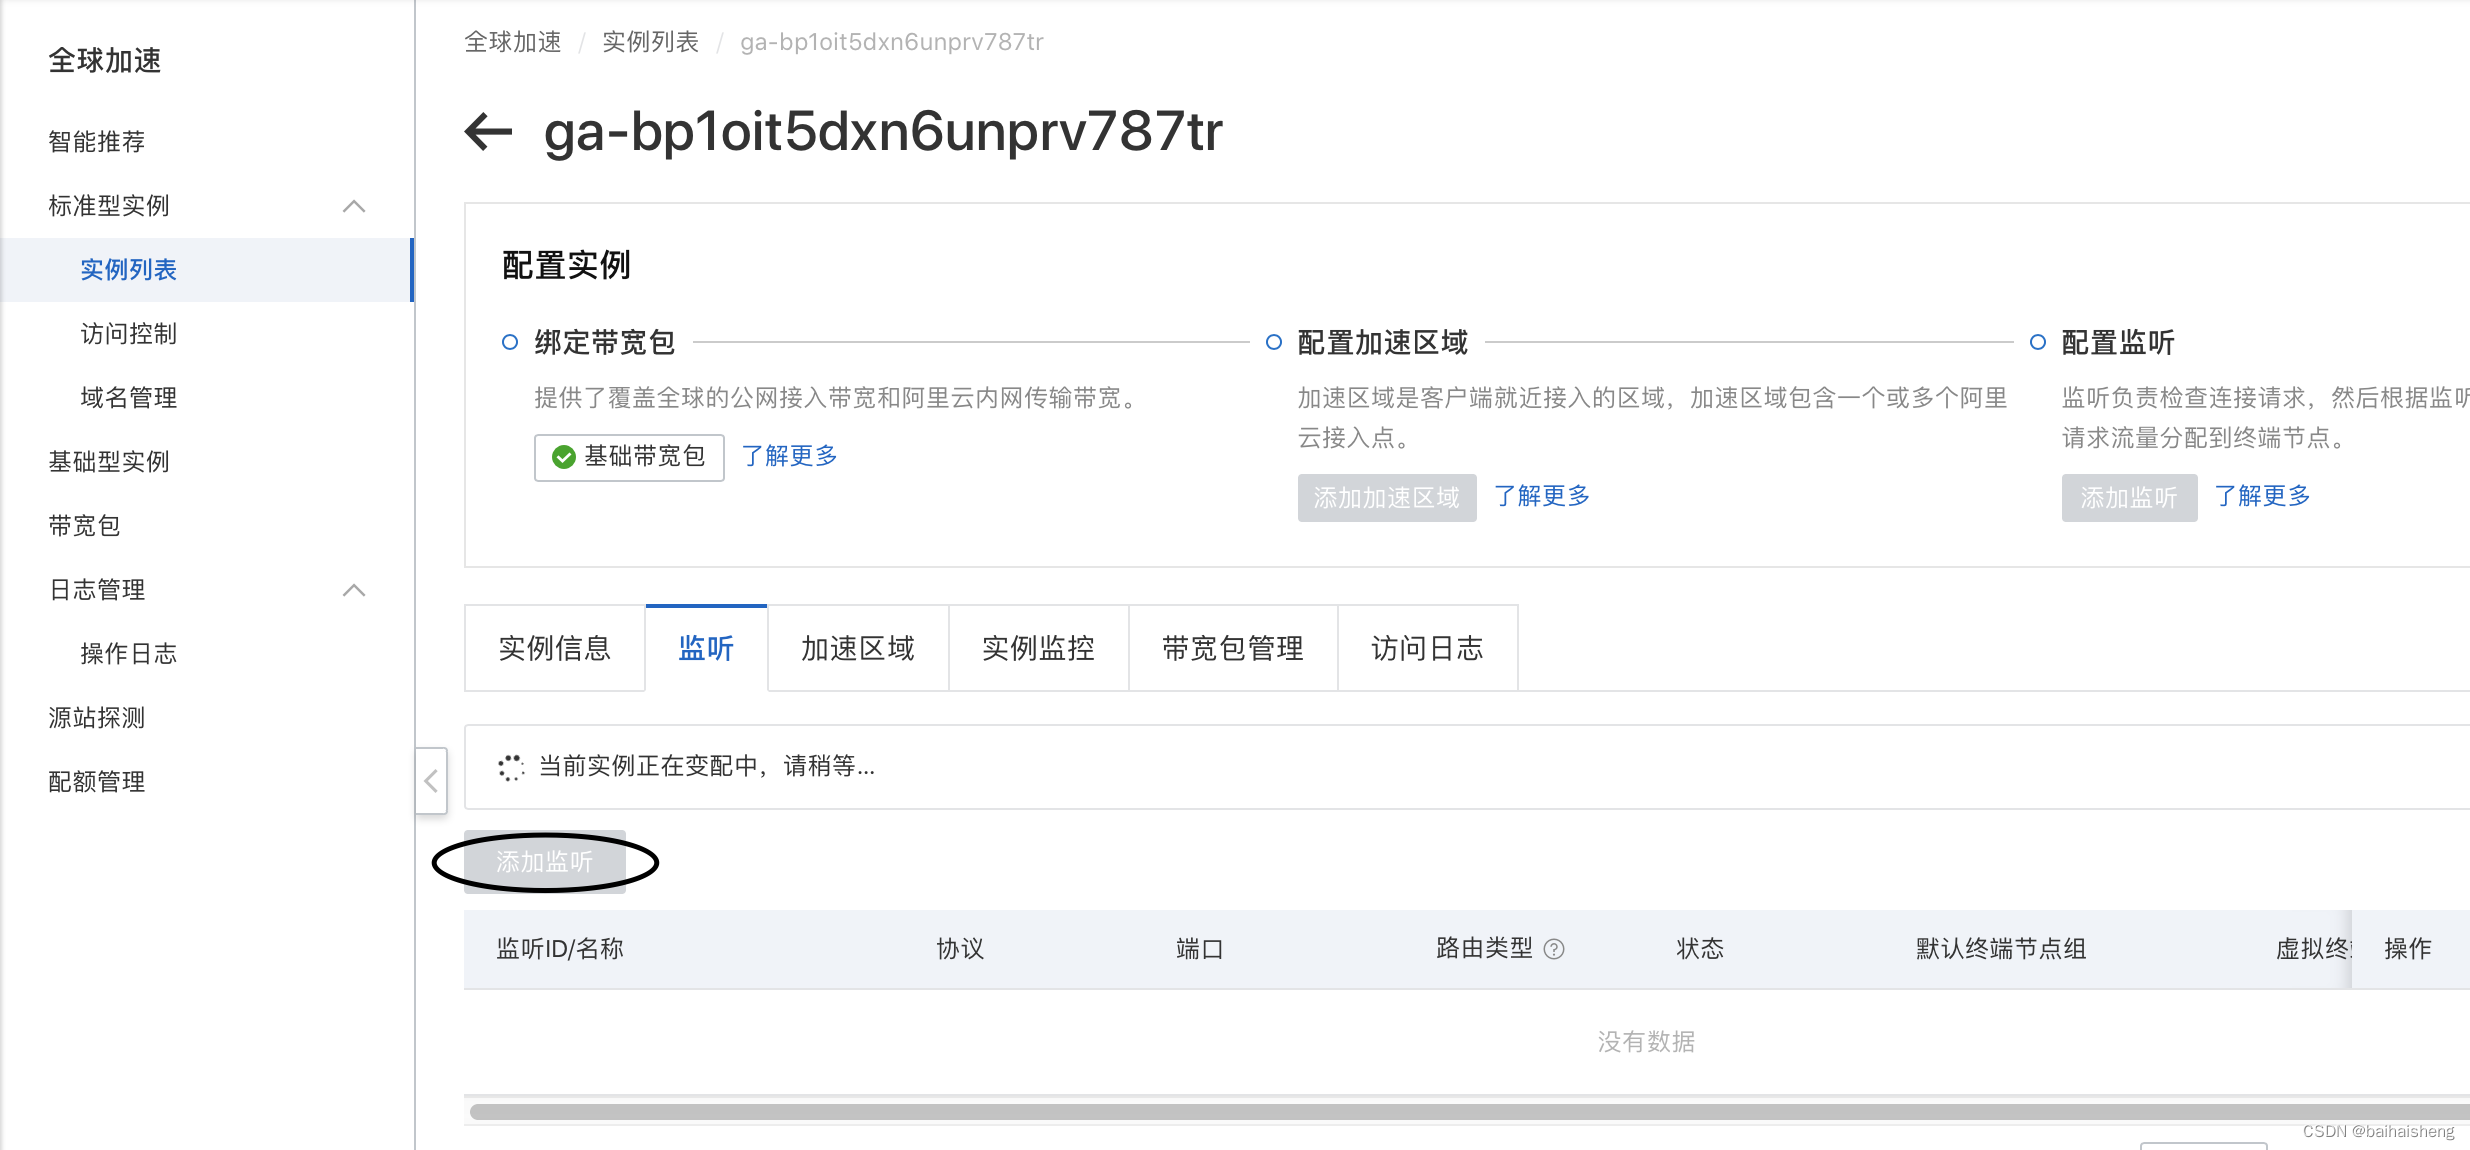
Task: Open the 了解更多 link under 绑定带宽包
Action: coord(789,456)
